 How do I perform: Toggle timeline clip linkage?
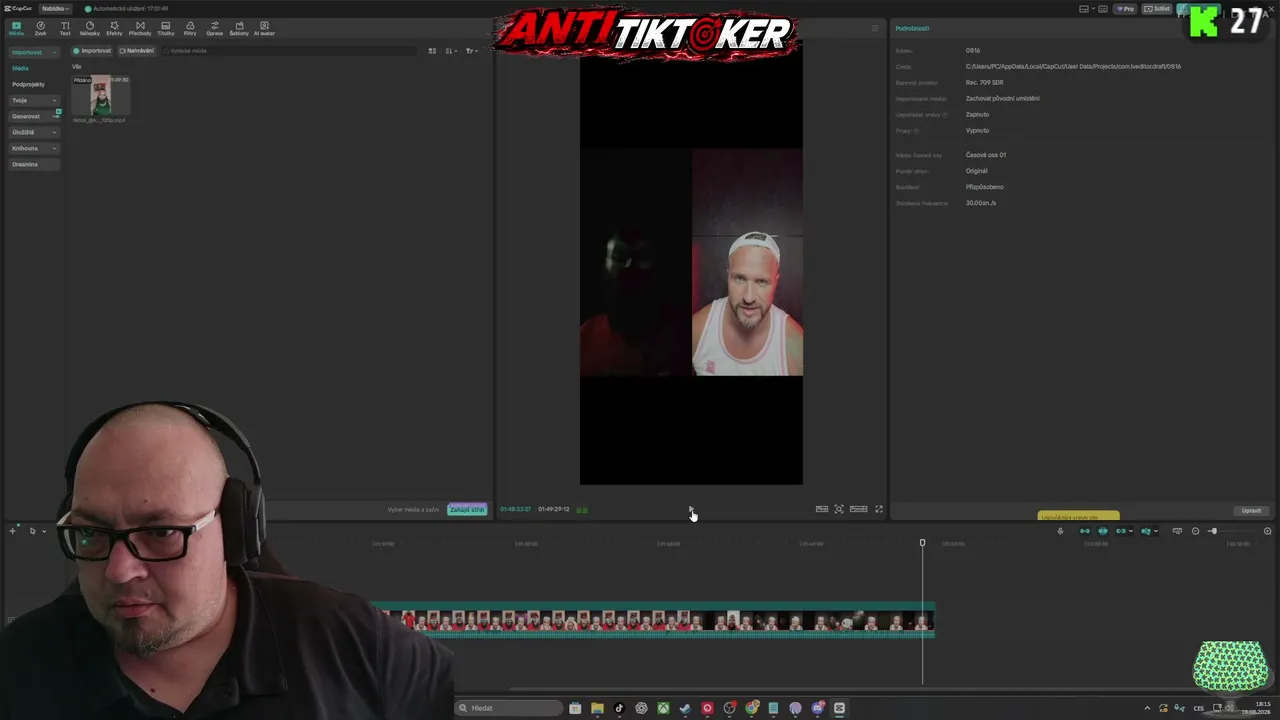(x=1121, y=531)
